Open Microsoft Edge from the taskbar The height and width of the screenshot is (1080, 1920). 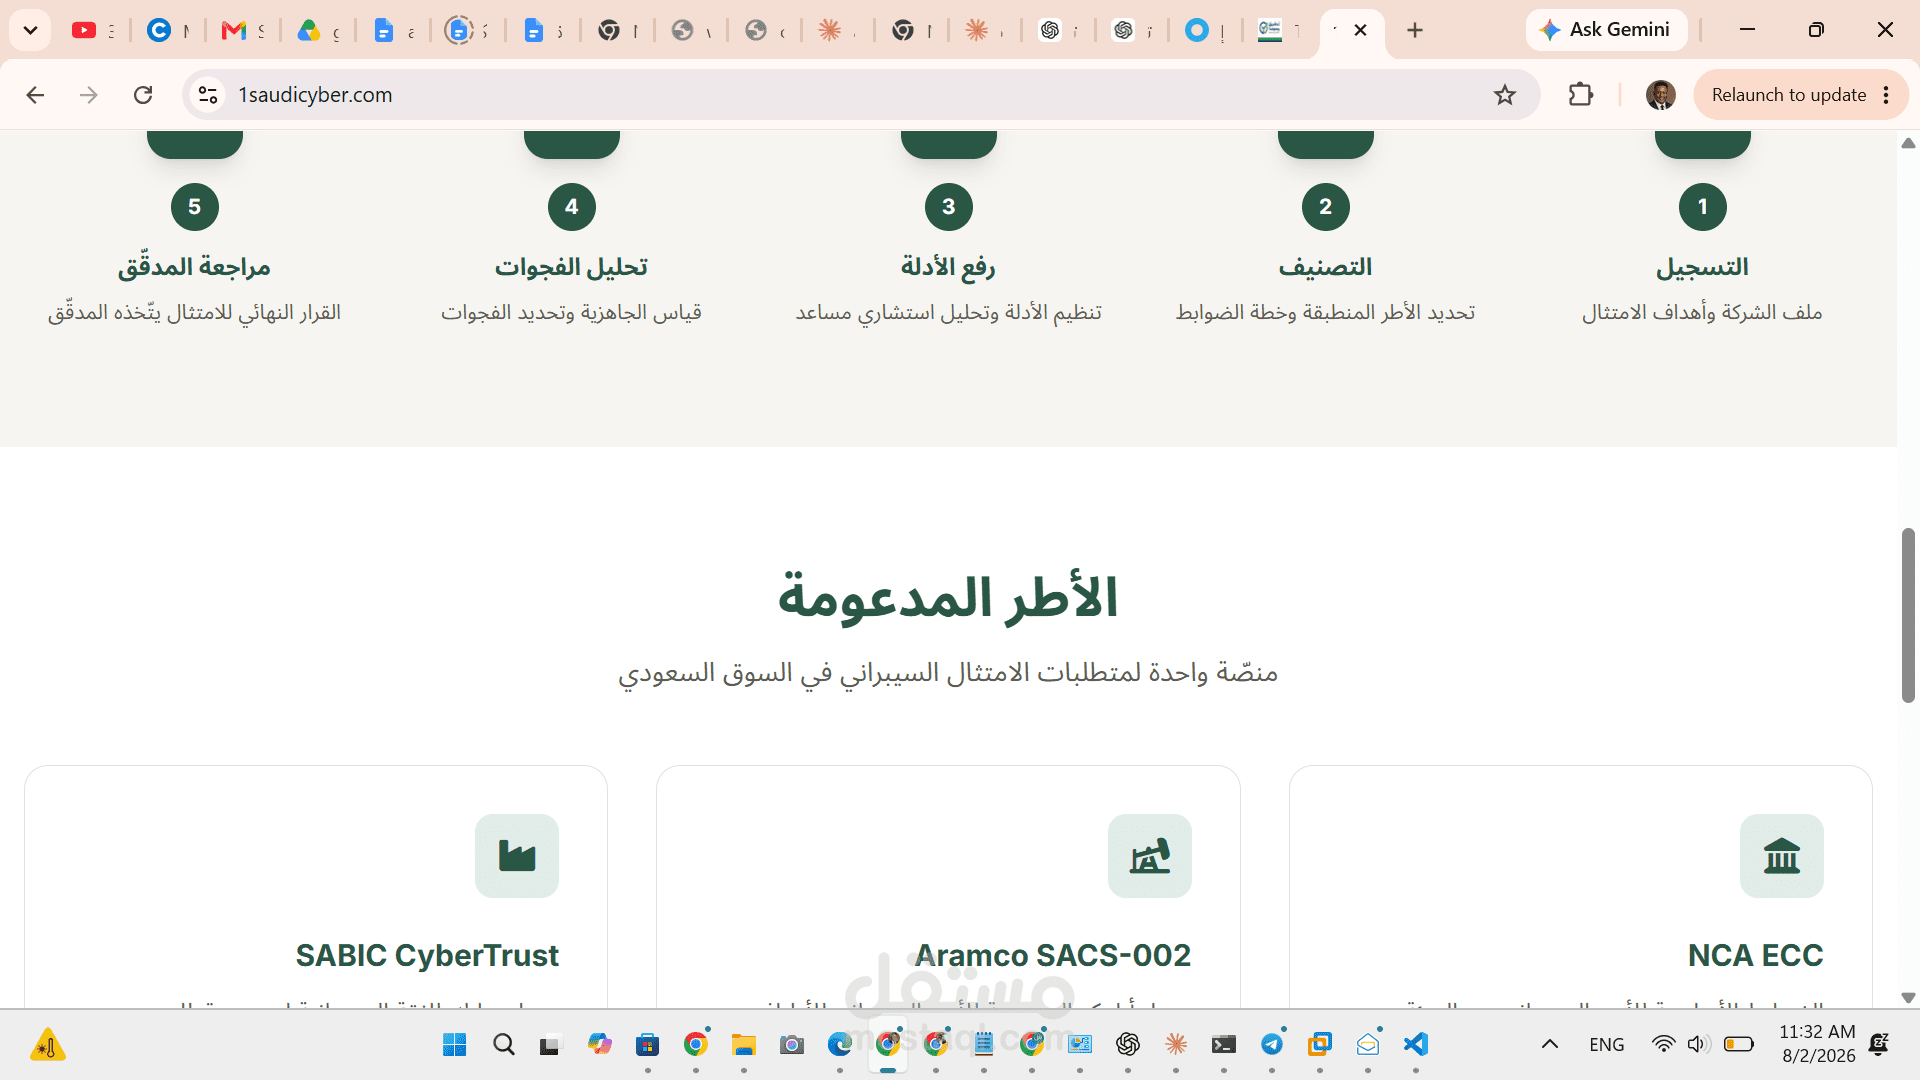coord(840,1045)
